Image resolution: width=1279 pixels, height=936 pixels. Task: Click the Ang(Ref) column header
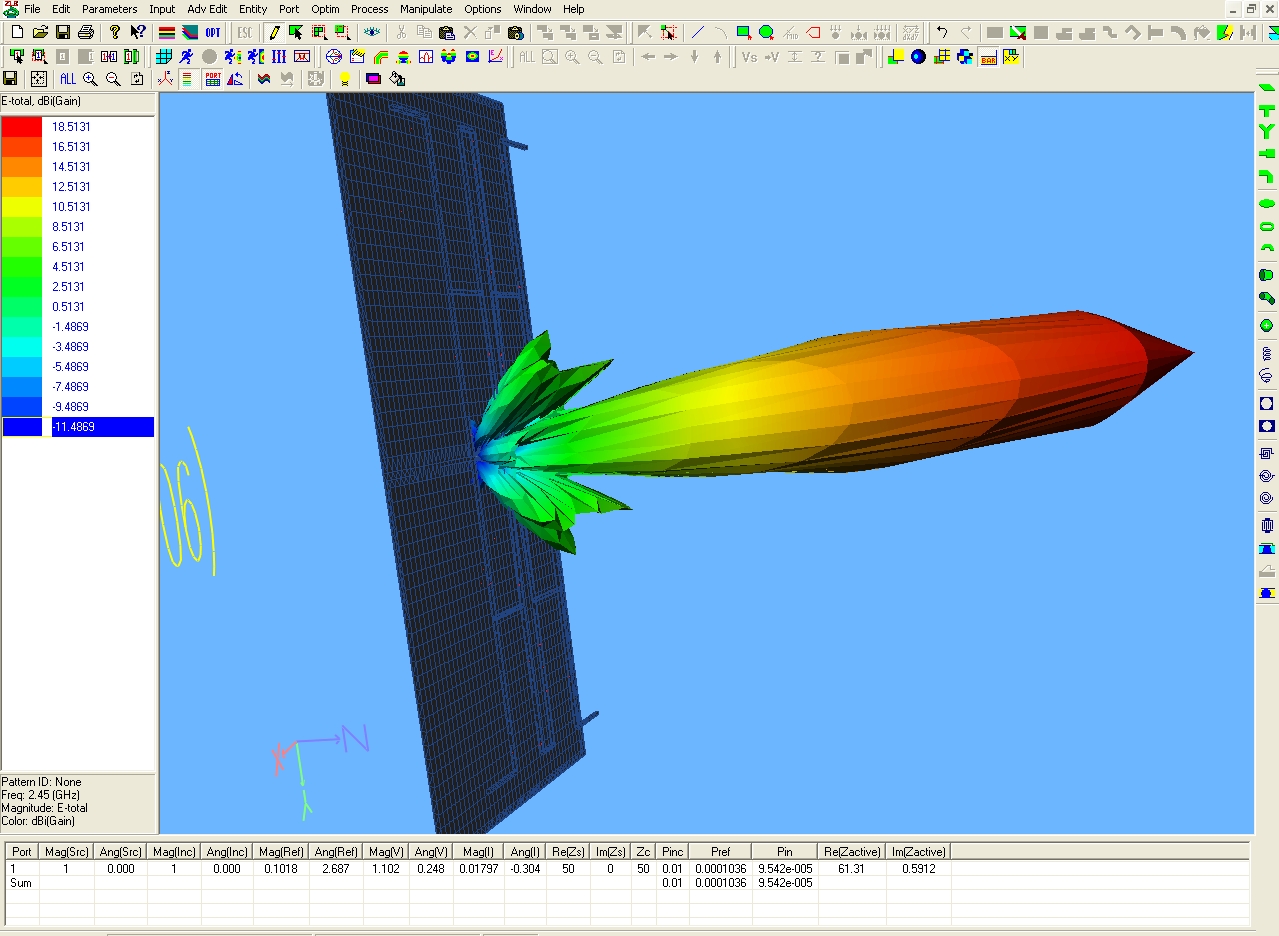337,852
